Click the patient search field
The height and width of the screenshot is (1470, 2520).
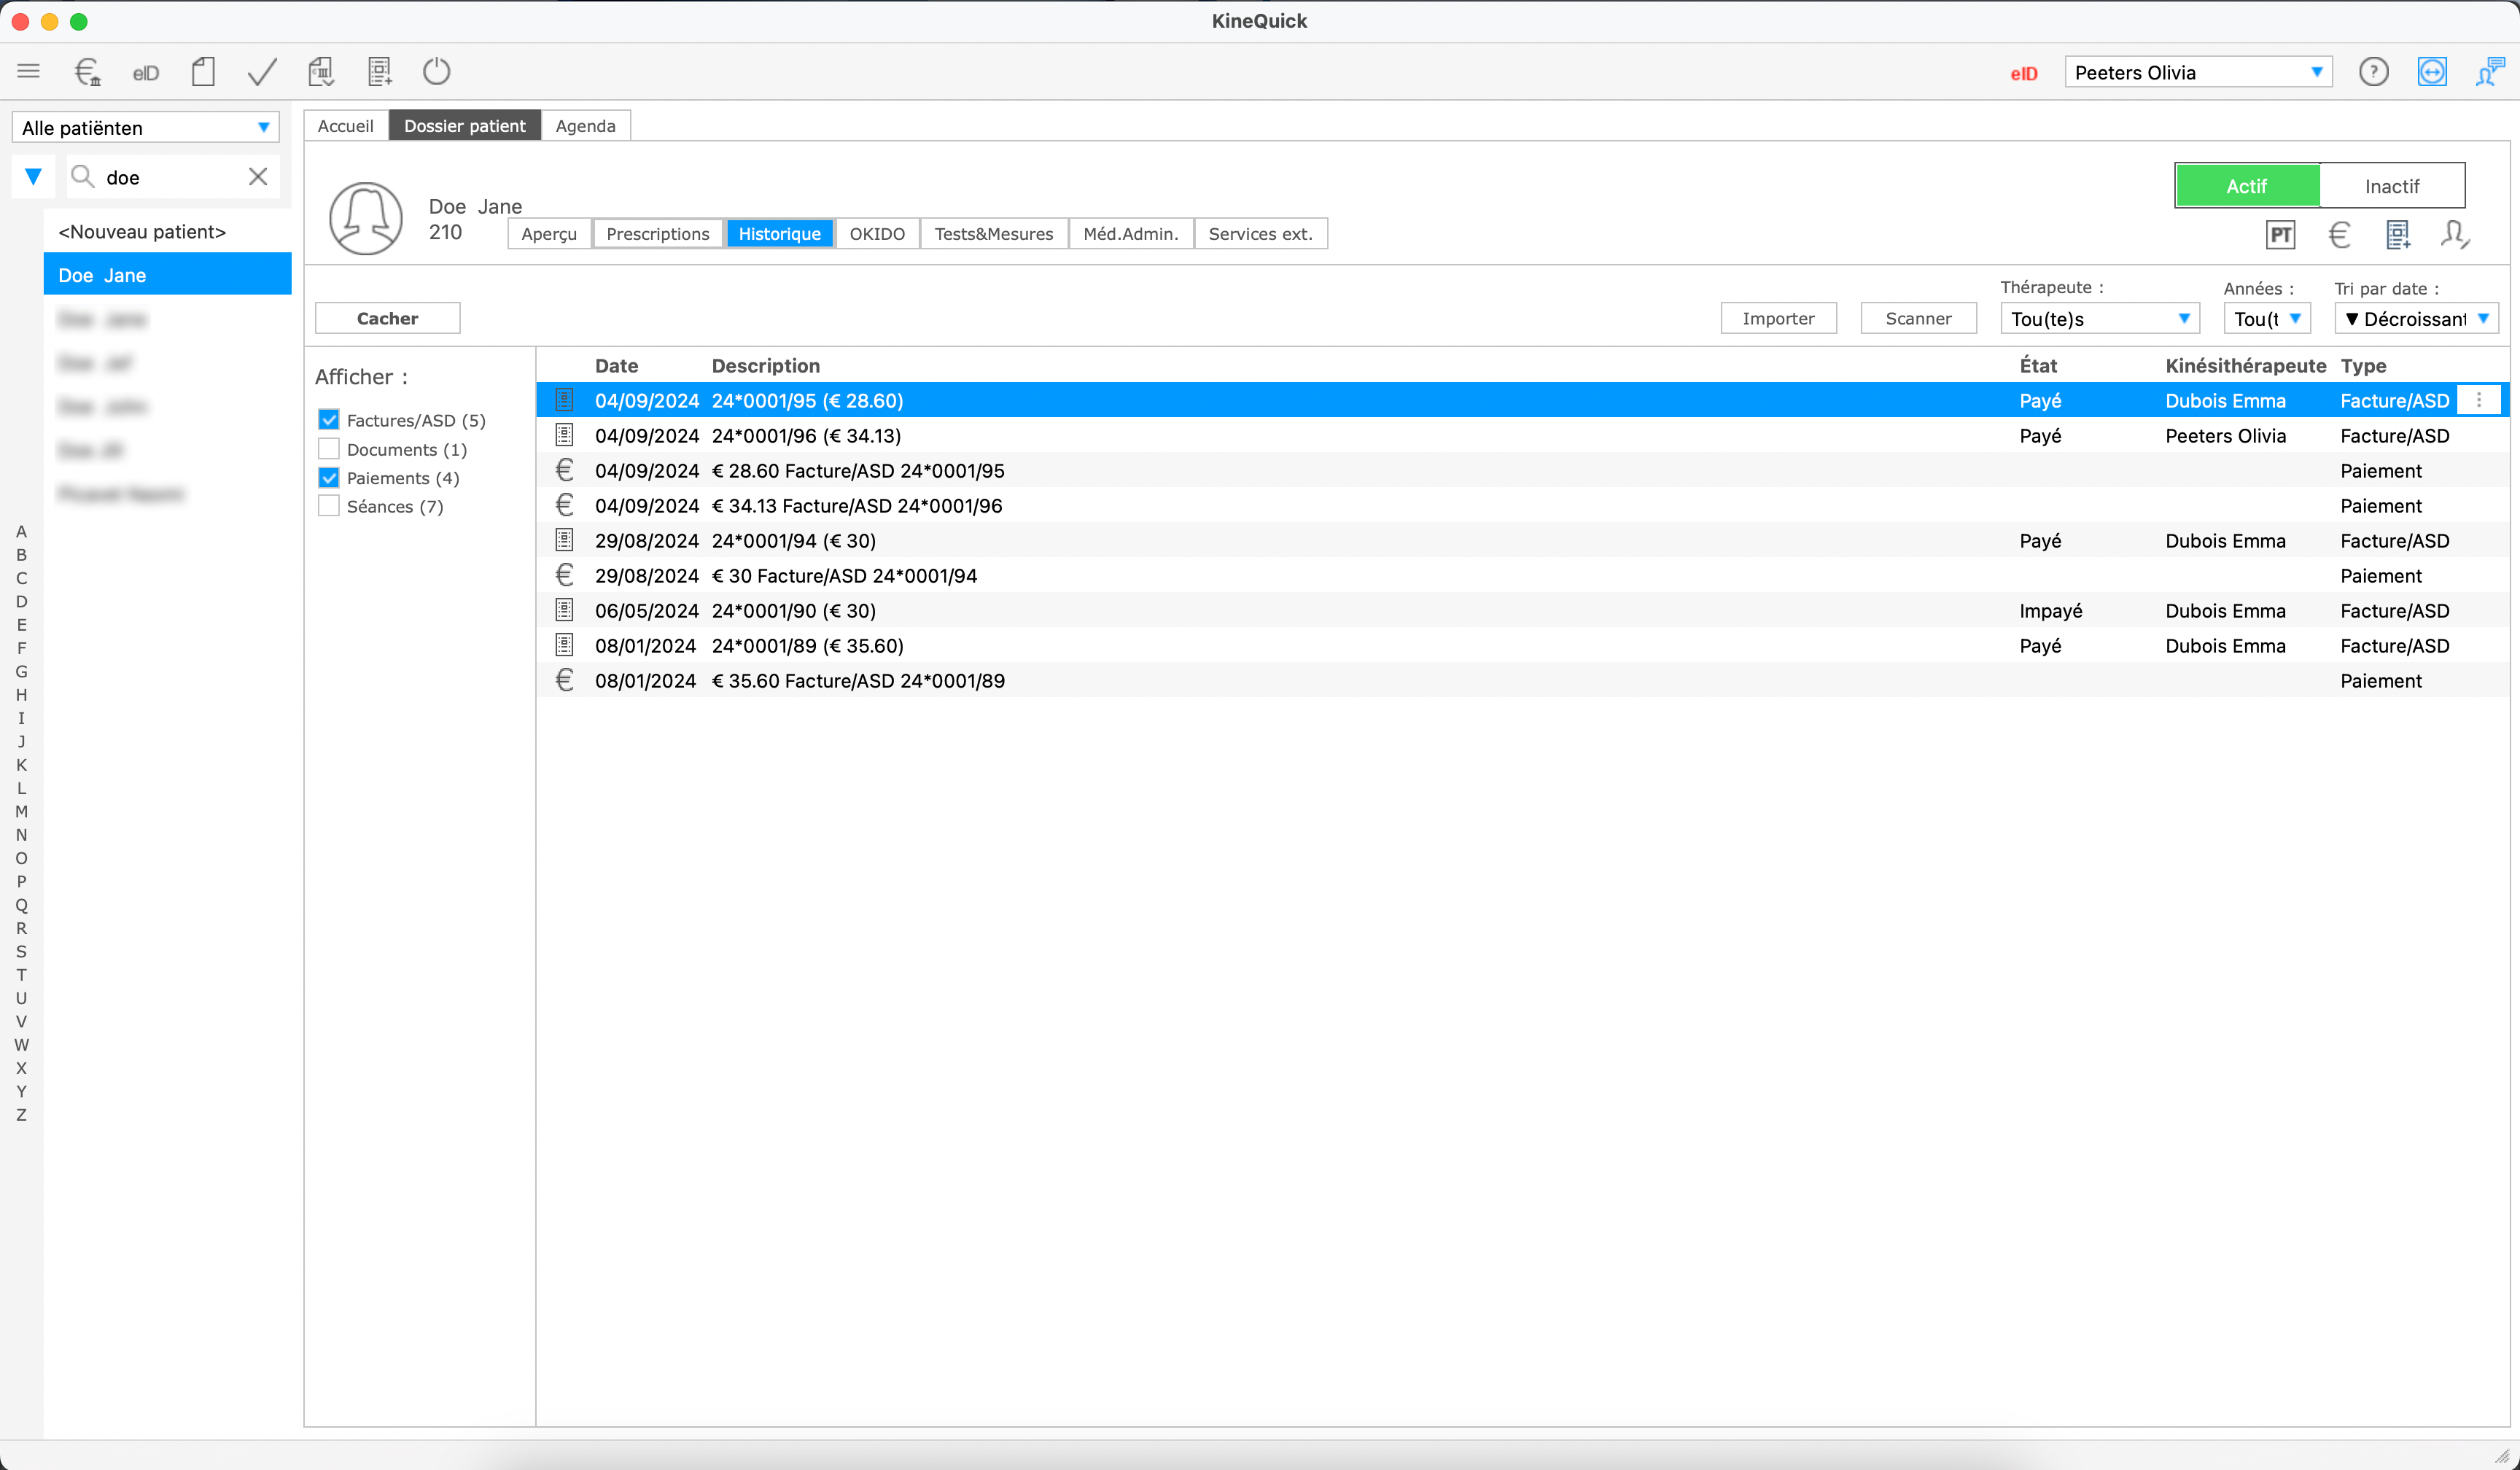click(x=172, y=177)
